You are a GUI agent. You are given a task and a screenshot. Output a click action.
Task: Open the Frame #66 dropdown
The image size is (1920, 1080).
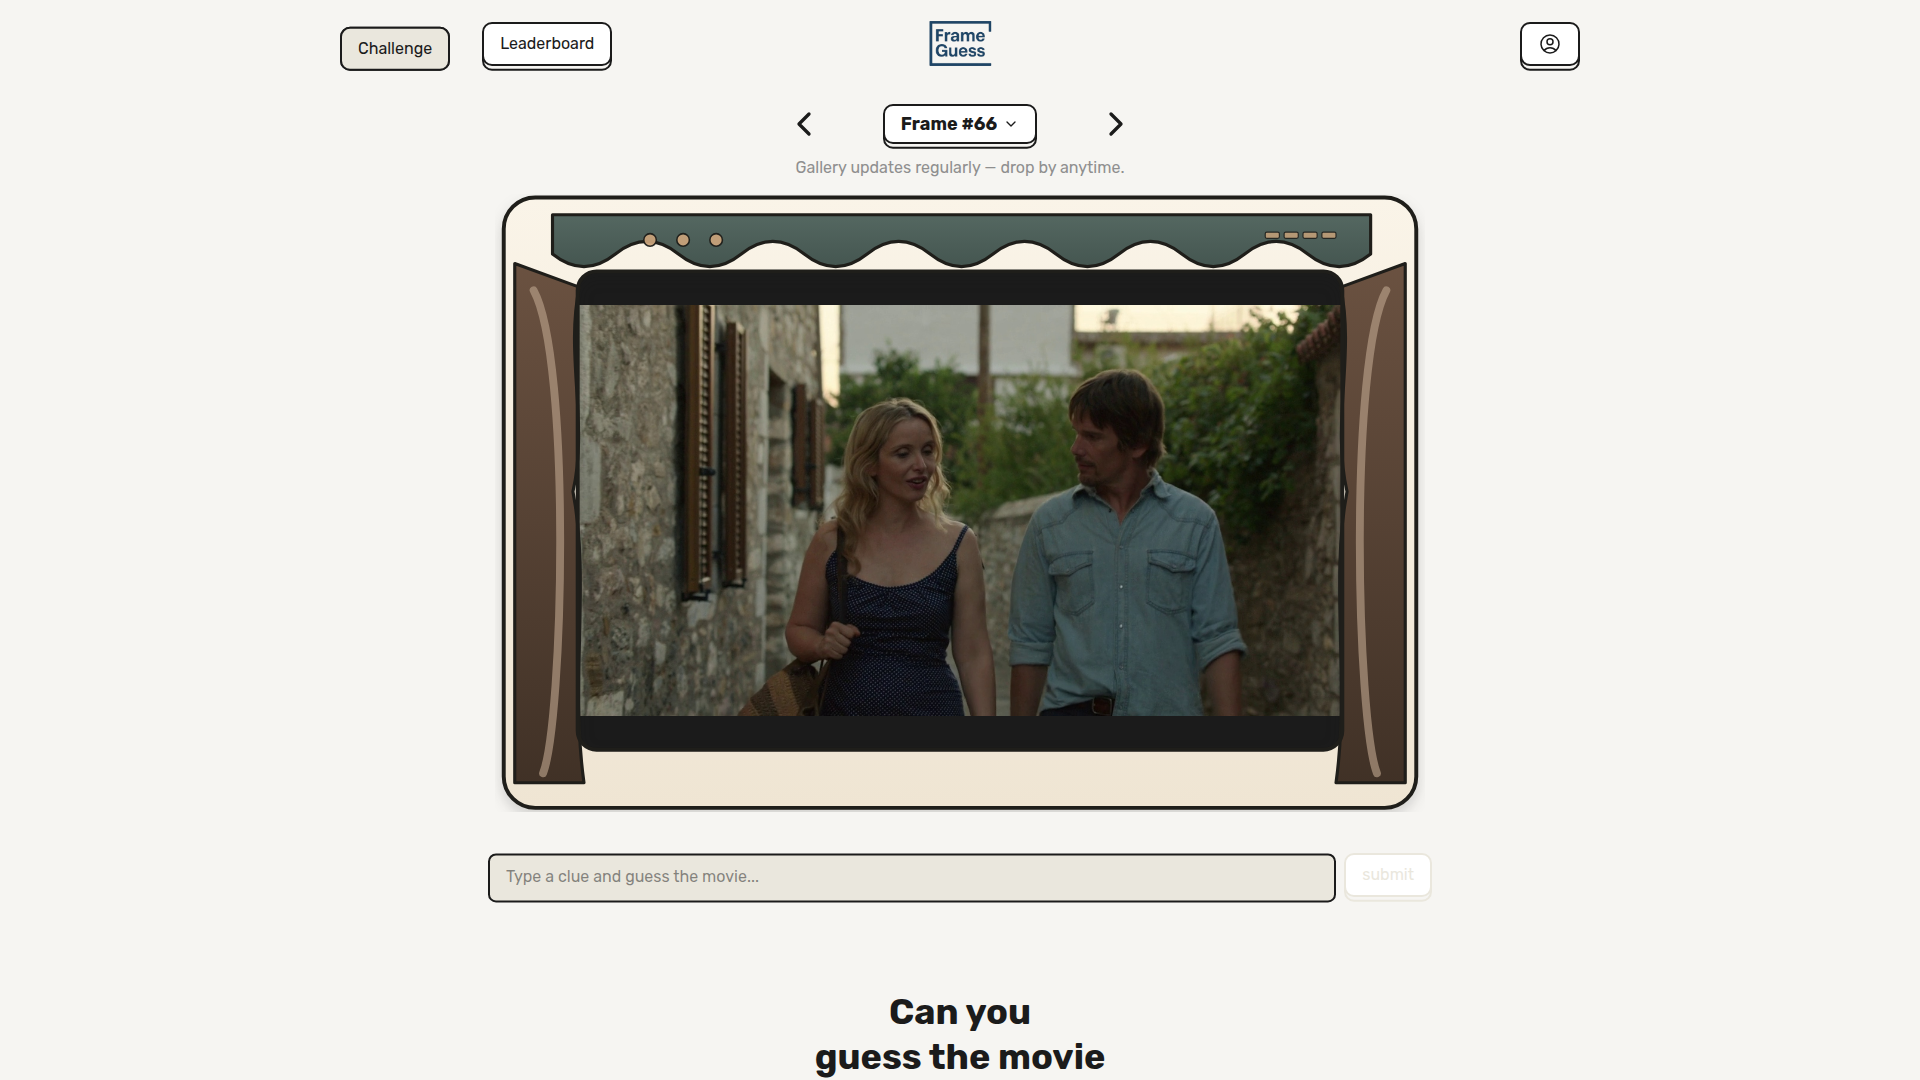(959, 125)
